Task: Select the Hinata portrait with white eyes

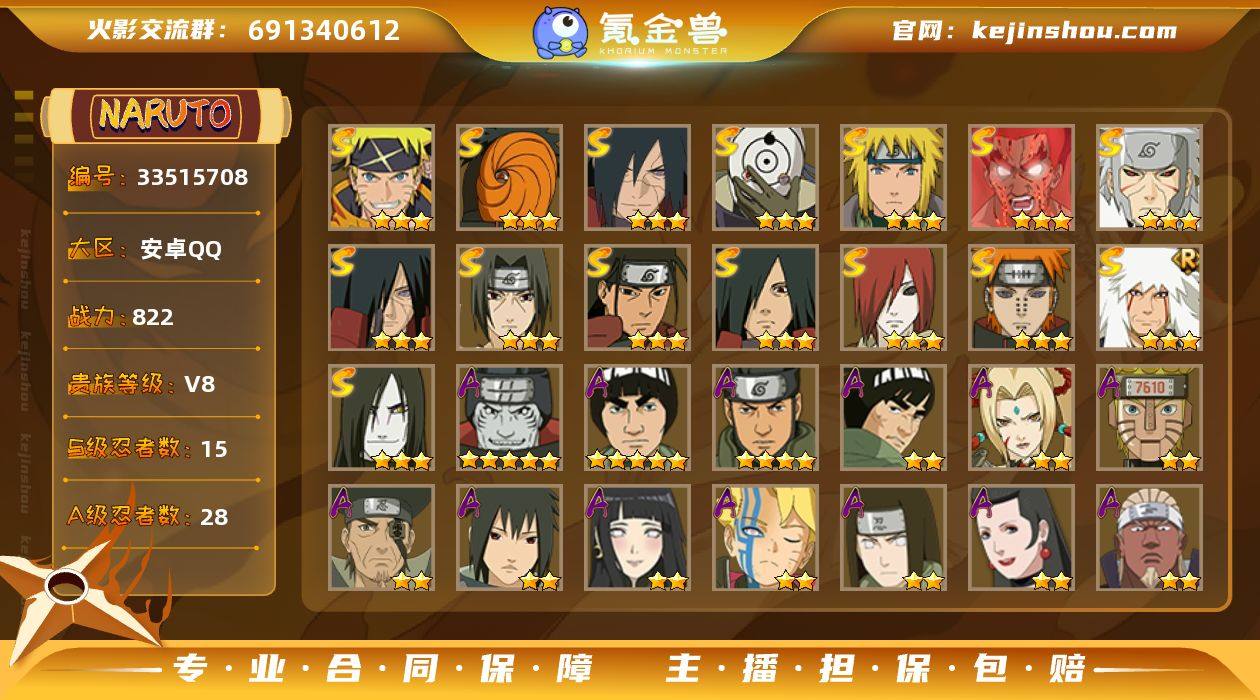Action: tap(637, 537)
